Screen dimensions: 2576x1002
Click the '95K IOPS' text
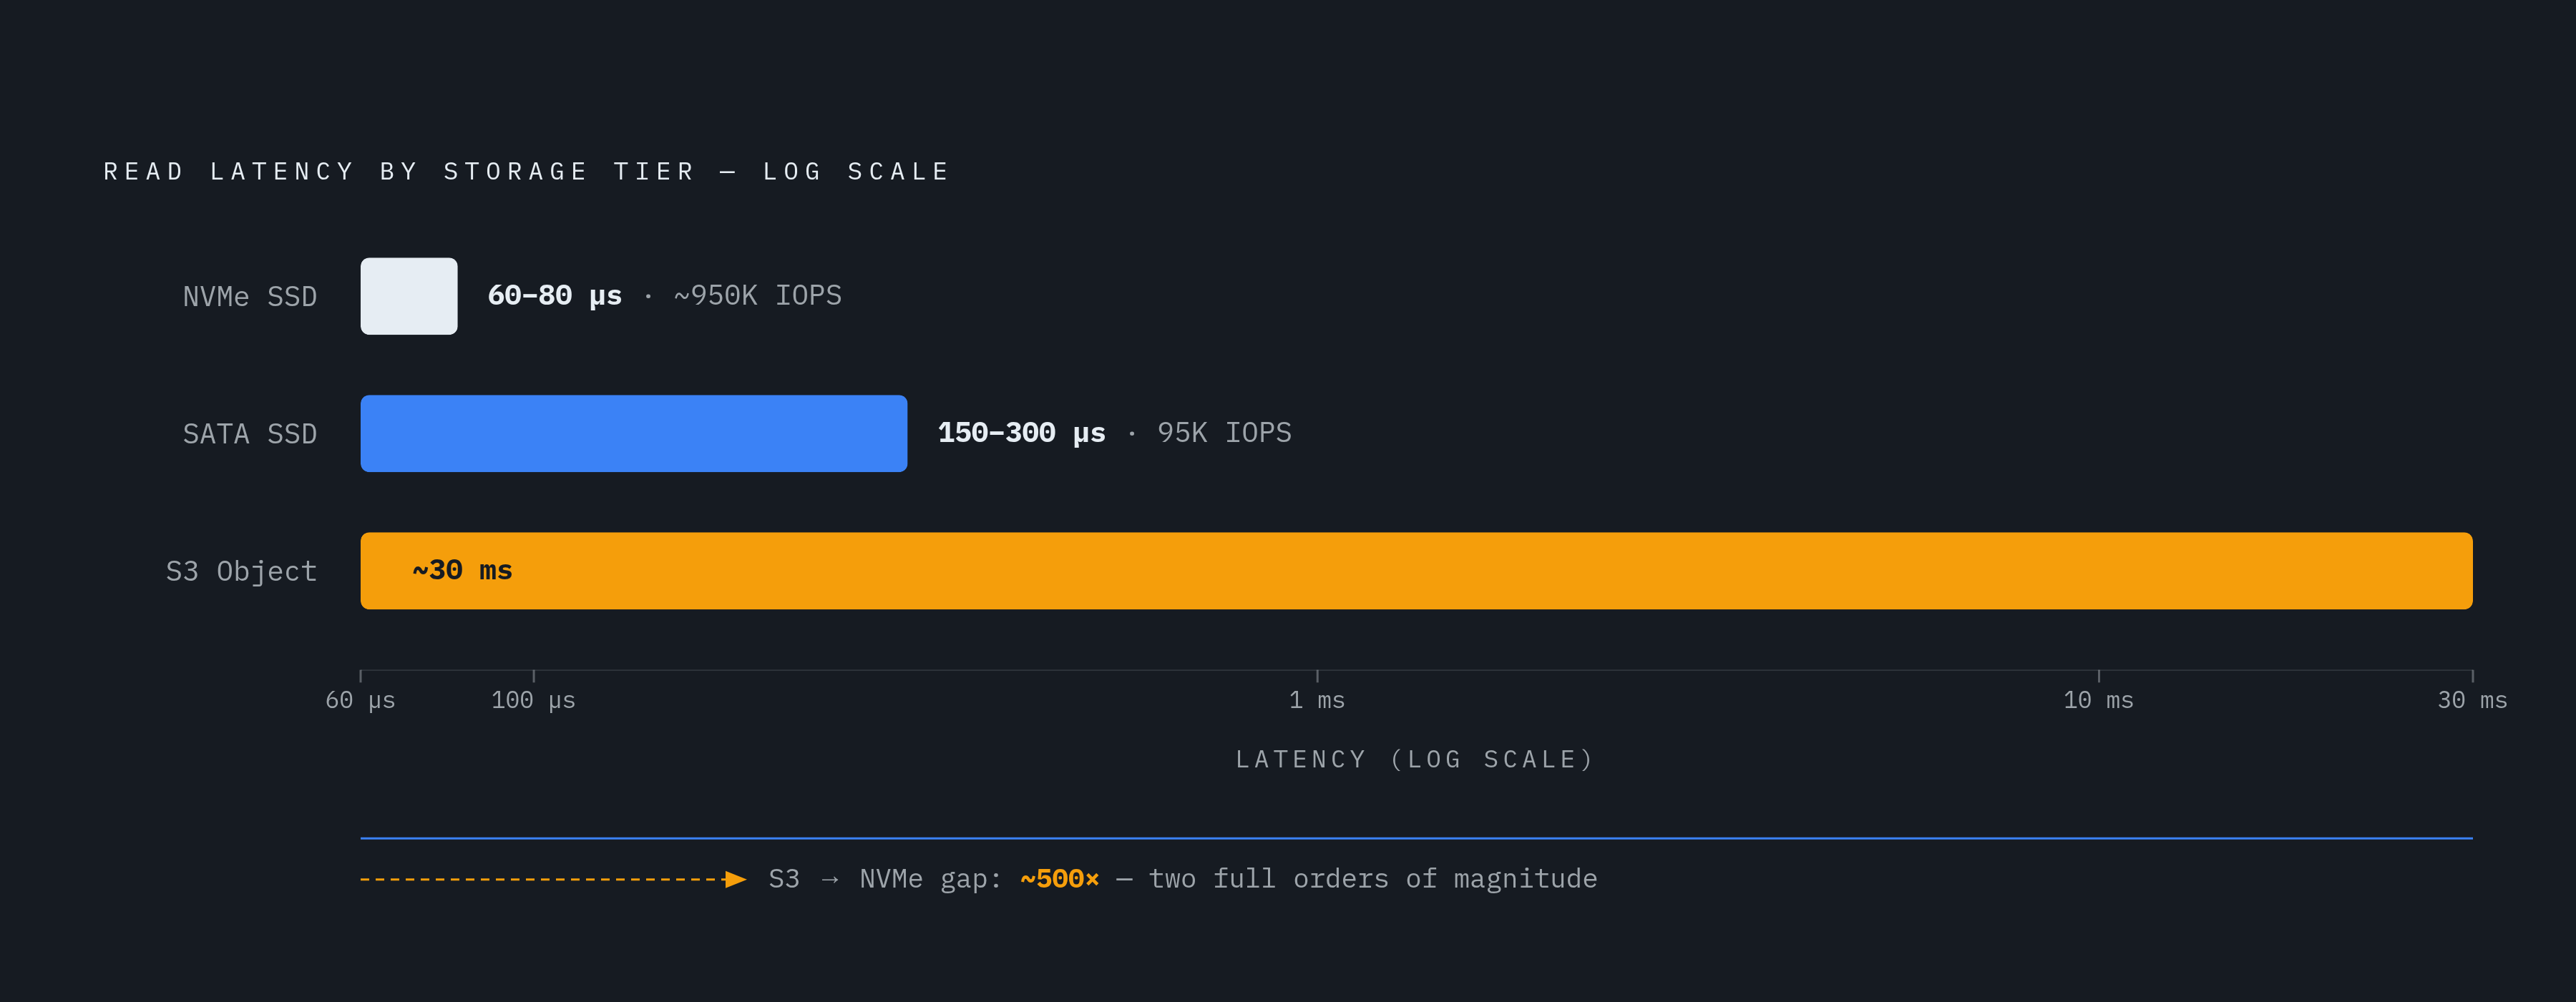click(x=1224, y=432)
